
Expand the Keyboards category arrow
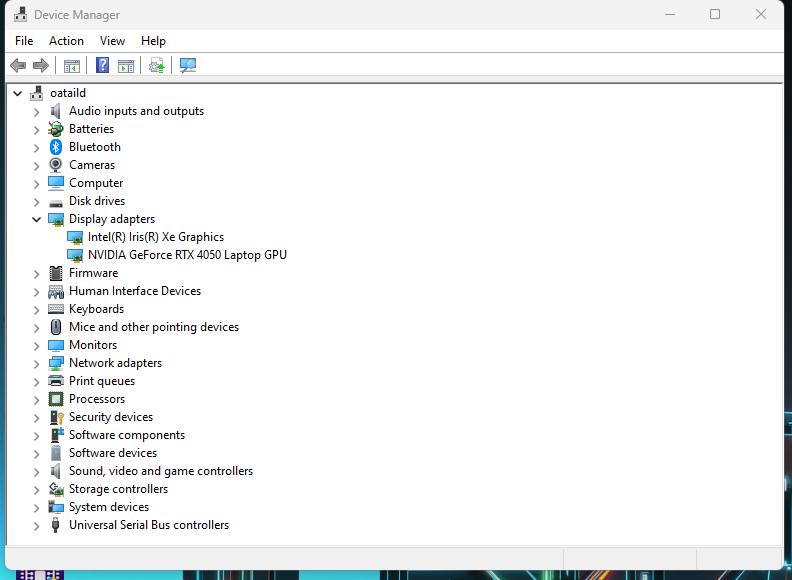pos(36,310)
